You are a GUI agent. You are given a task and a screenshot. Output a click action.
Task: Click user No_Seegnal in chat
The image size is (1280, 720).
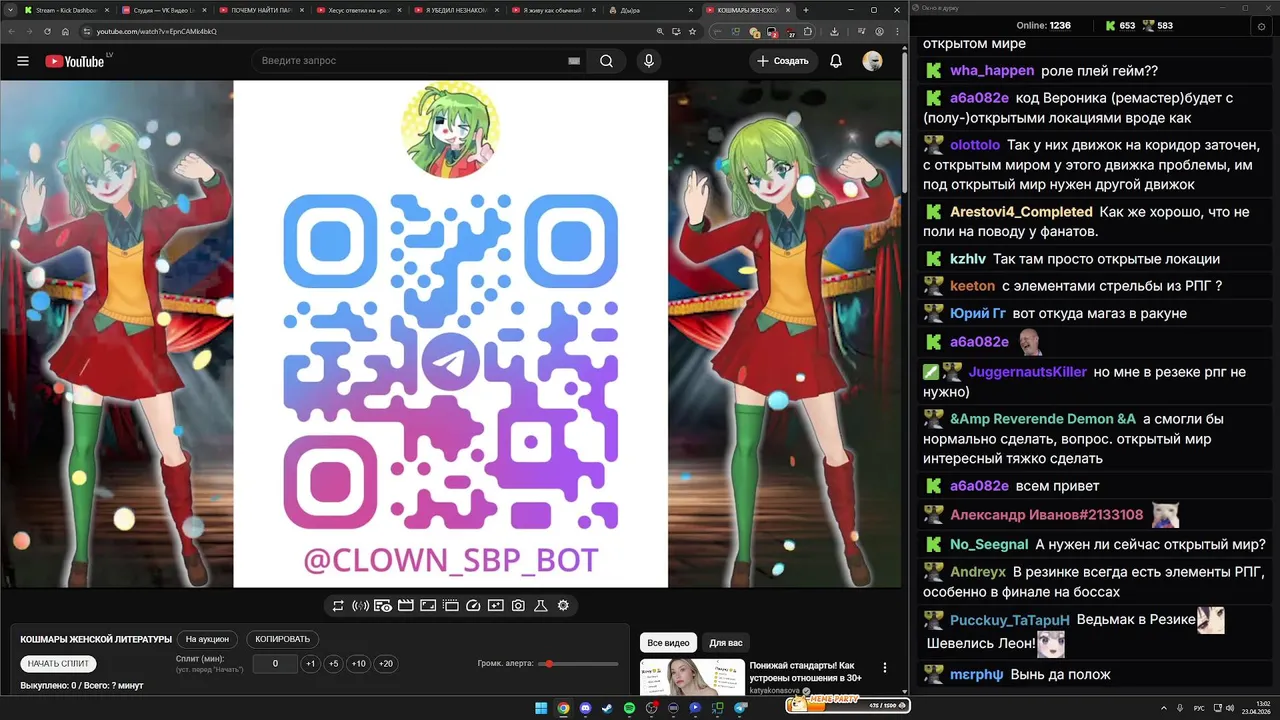(989, 545)
